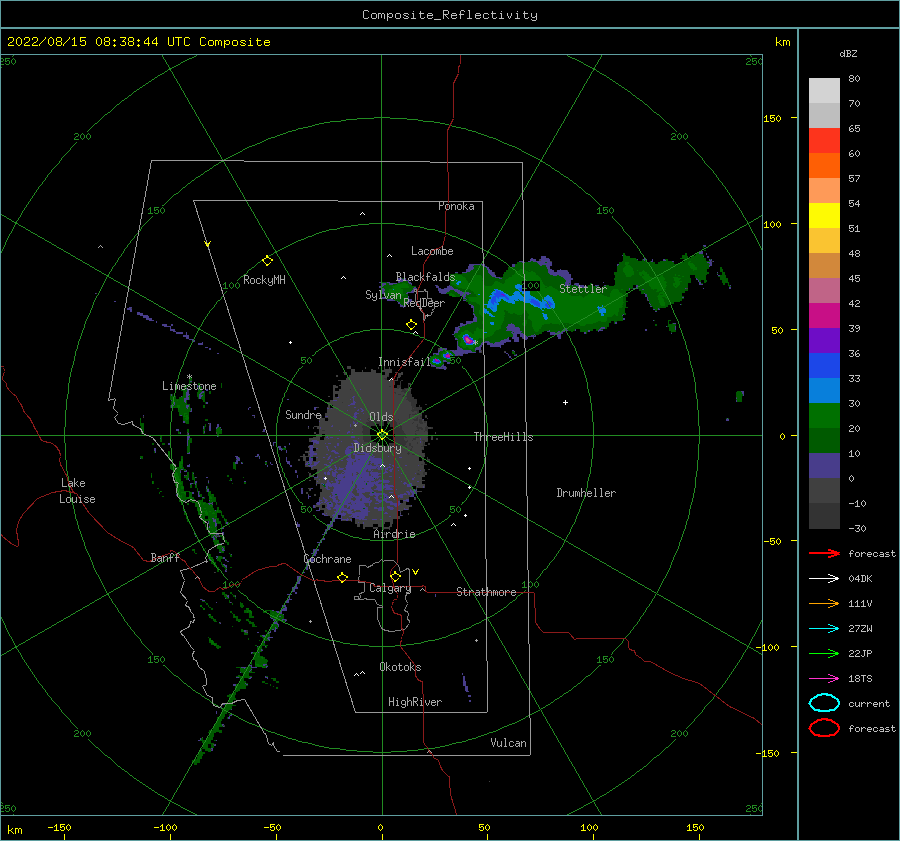Click the Limestone label
The image size is (900, 841).
coord(189,386)
